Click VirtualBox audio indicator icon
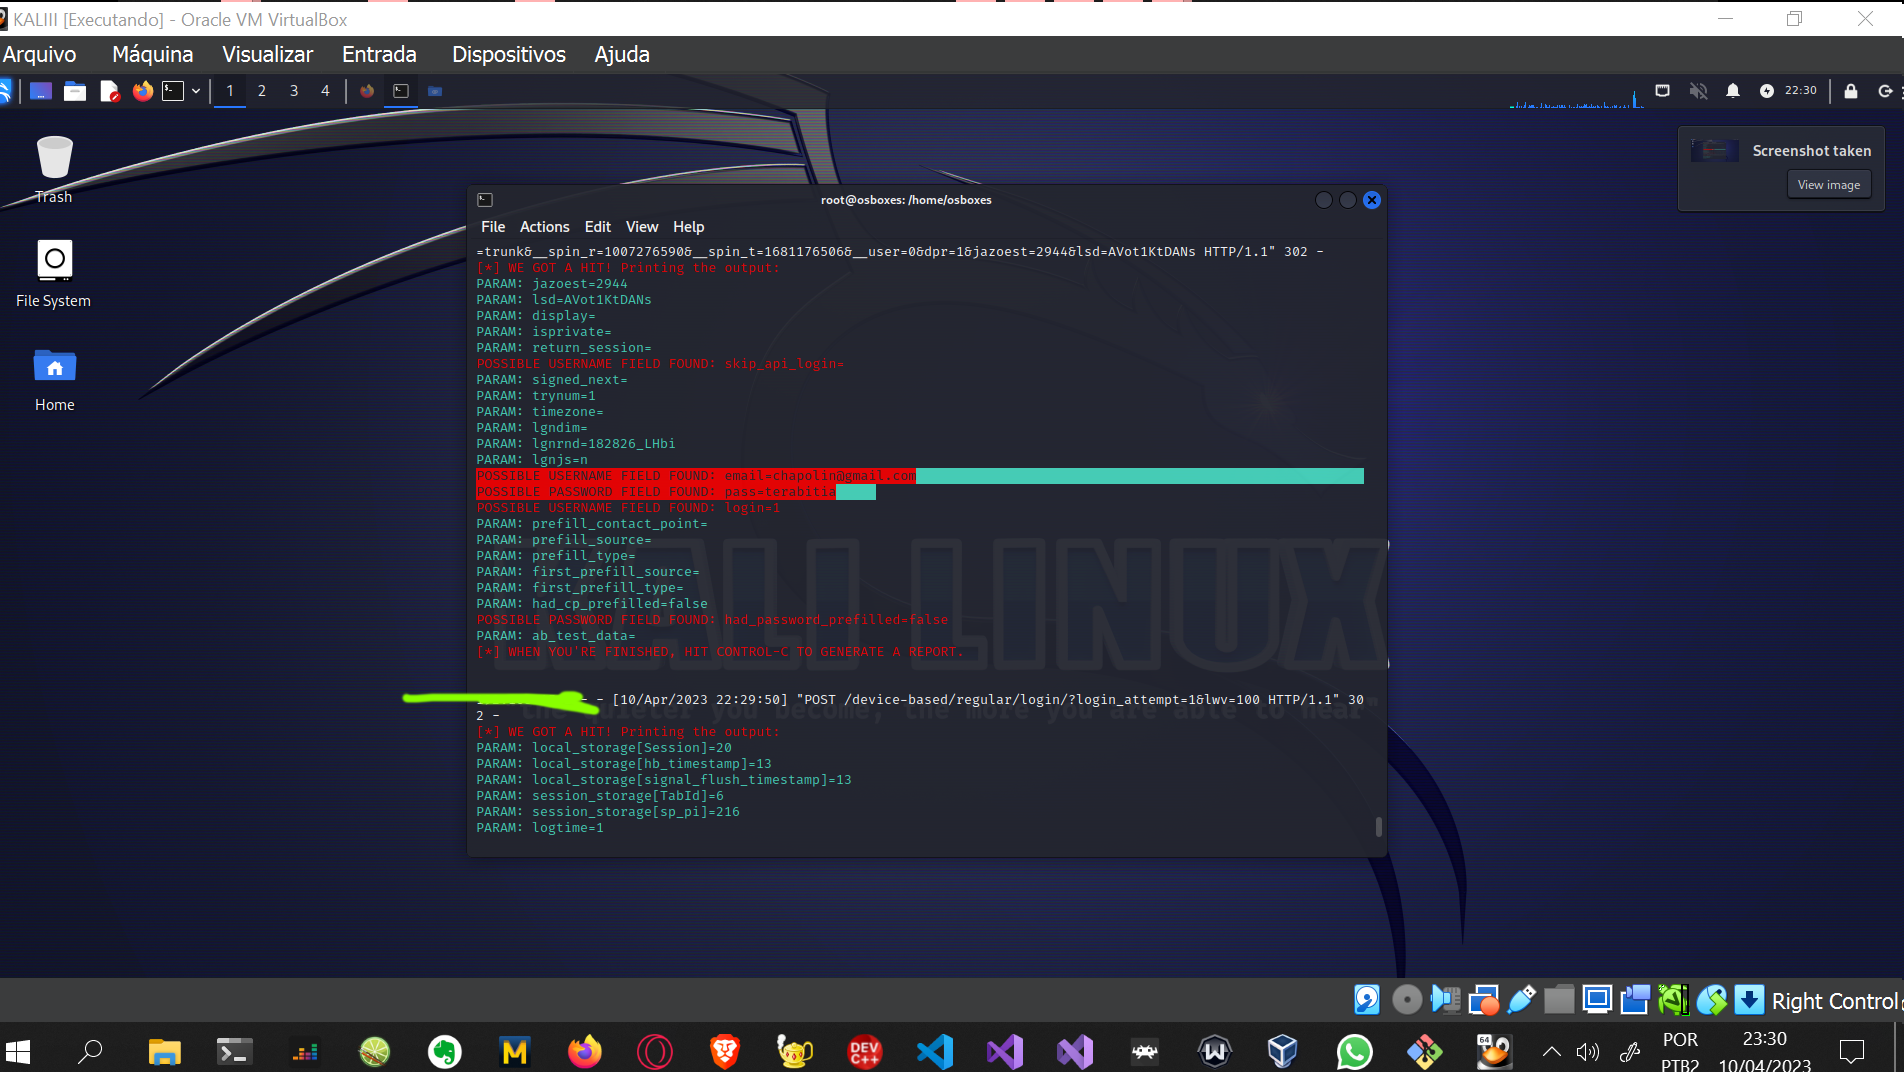Screen dimensions: 1904x1072 pos(1445,1000)
